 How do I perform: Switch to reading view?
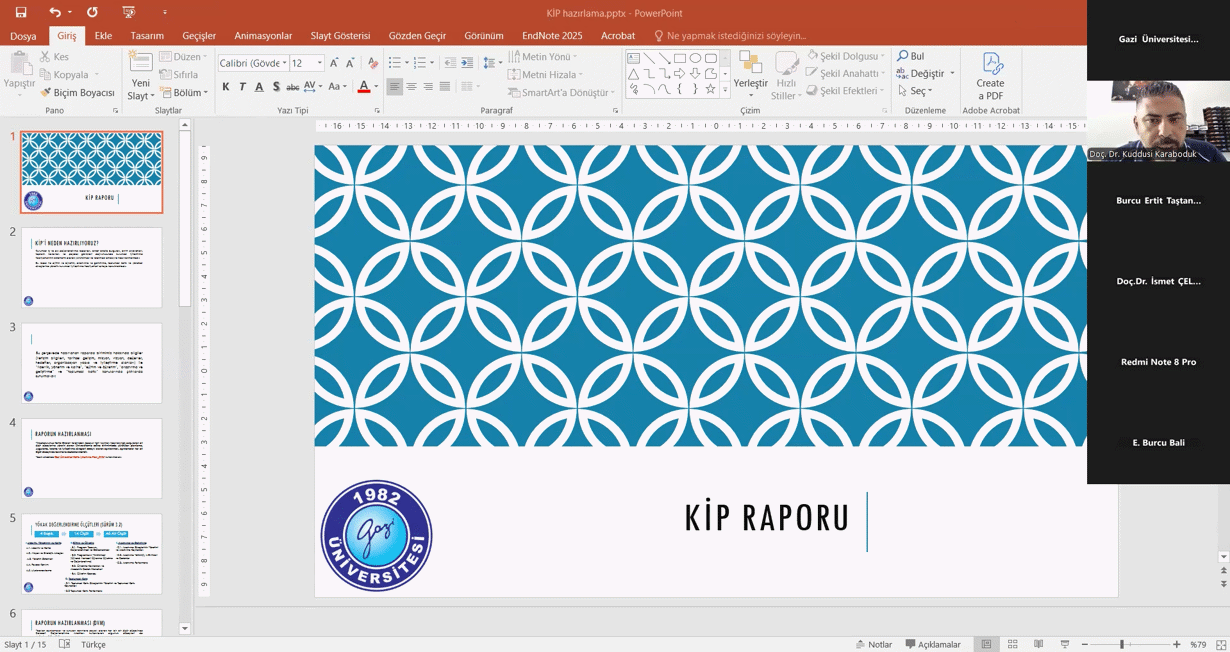click(1038, 644)
